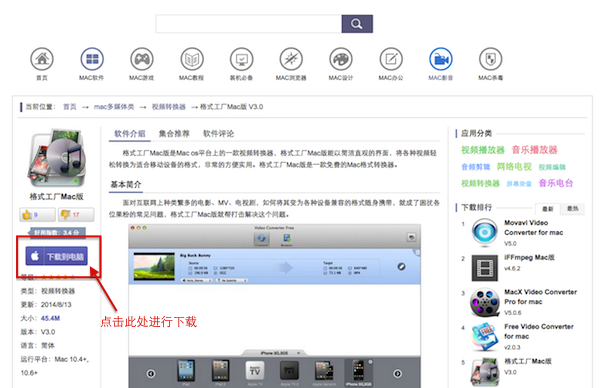
Task: Click the thumbs-up like button
Action: click(38, 215)
